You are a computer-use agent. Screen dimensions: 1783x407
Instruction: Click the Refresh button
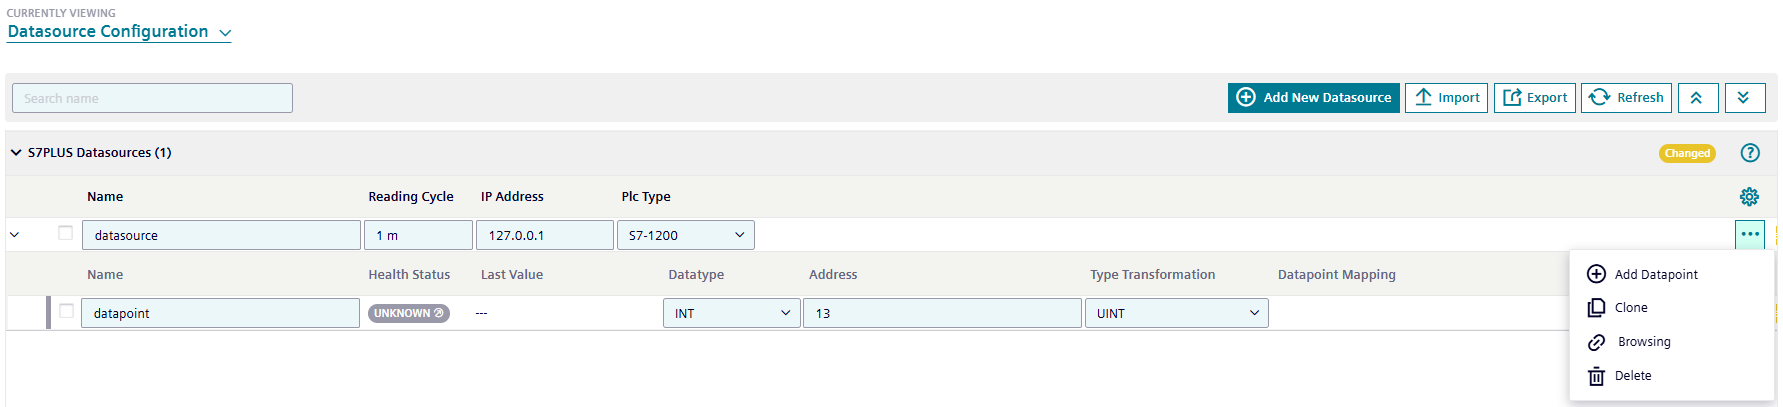pos(1627,98)
